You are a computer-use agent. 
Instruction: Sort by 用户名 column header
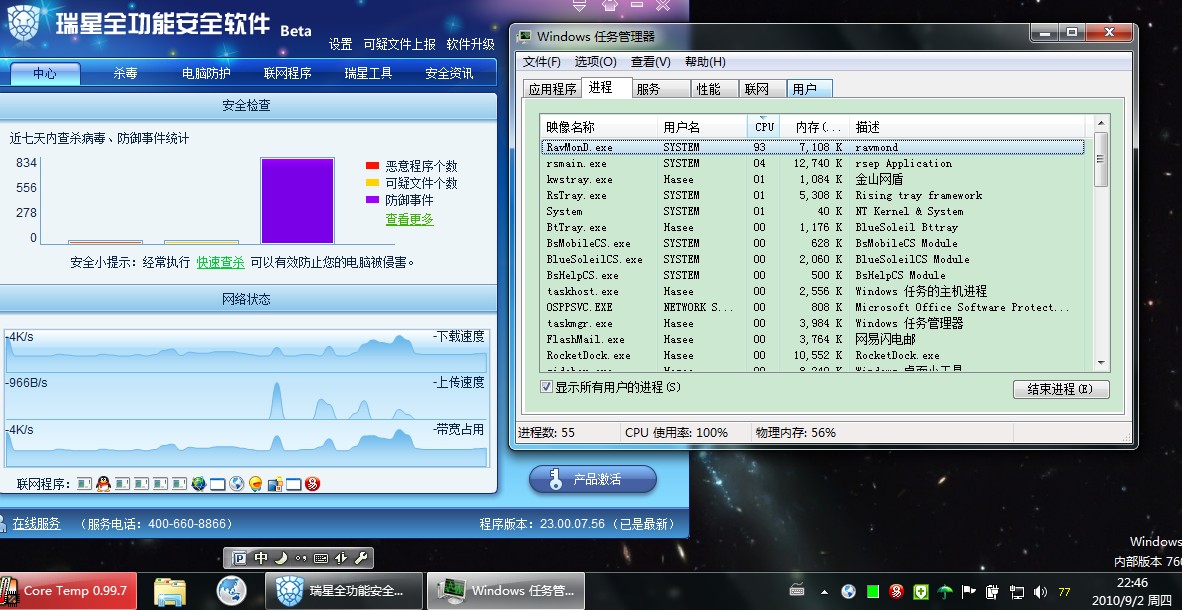click(703, 127)
